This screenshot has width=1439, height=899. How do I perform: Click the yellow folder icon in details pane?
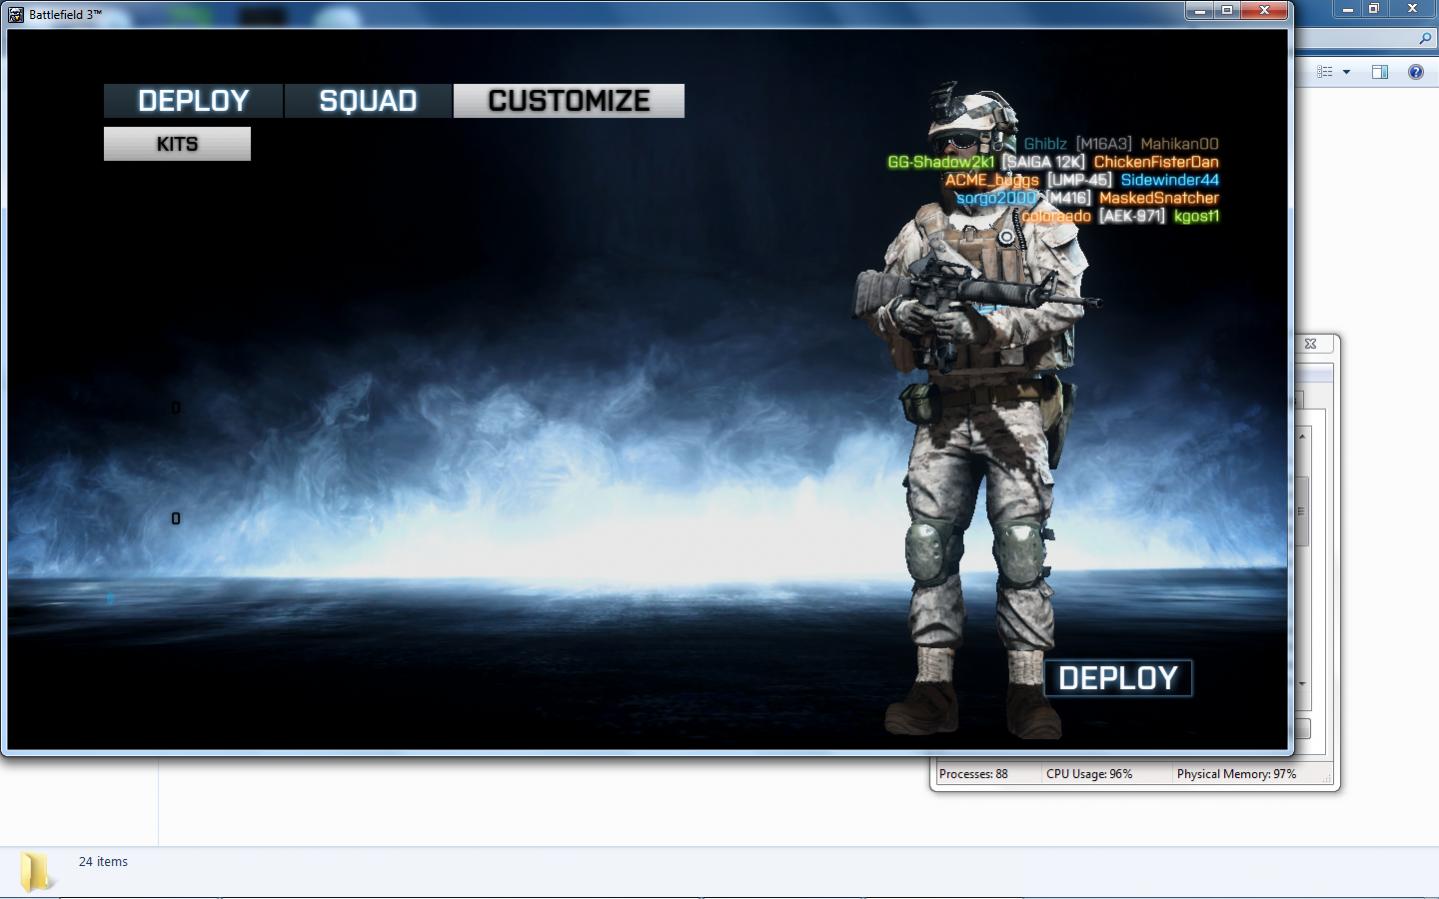[x=37, y=871]
